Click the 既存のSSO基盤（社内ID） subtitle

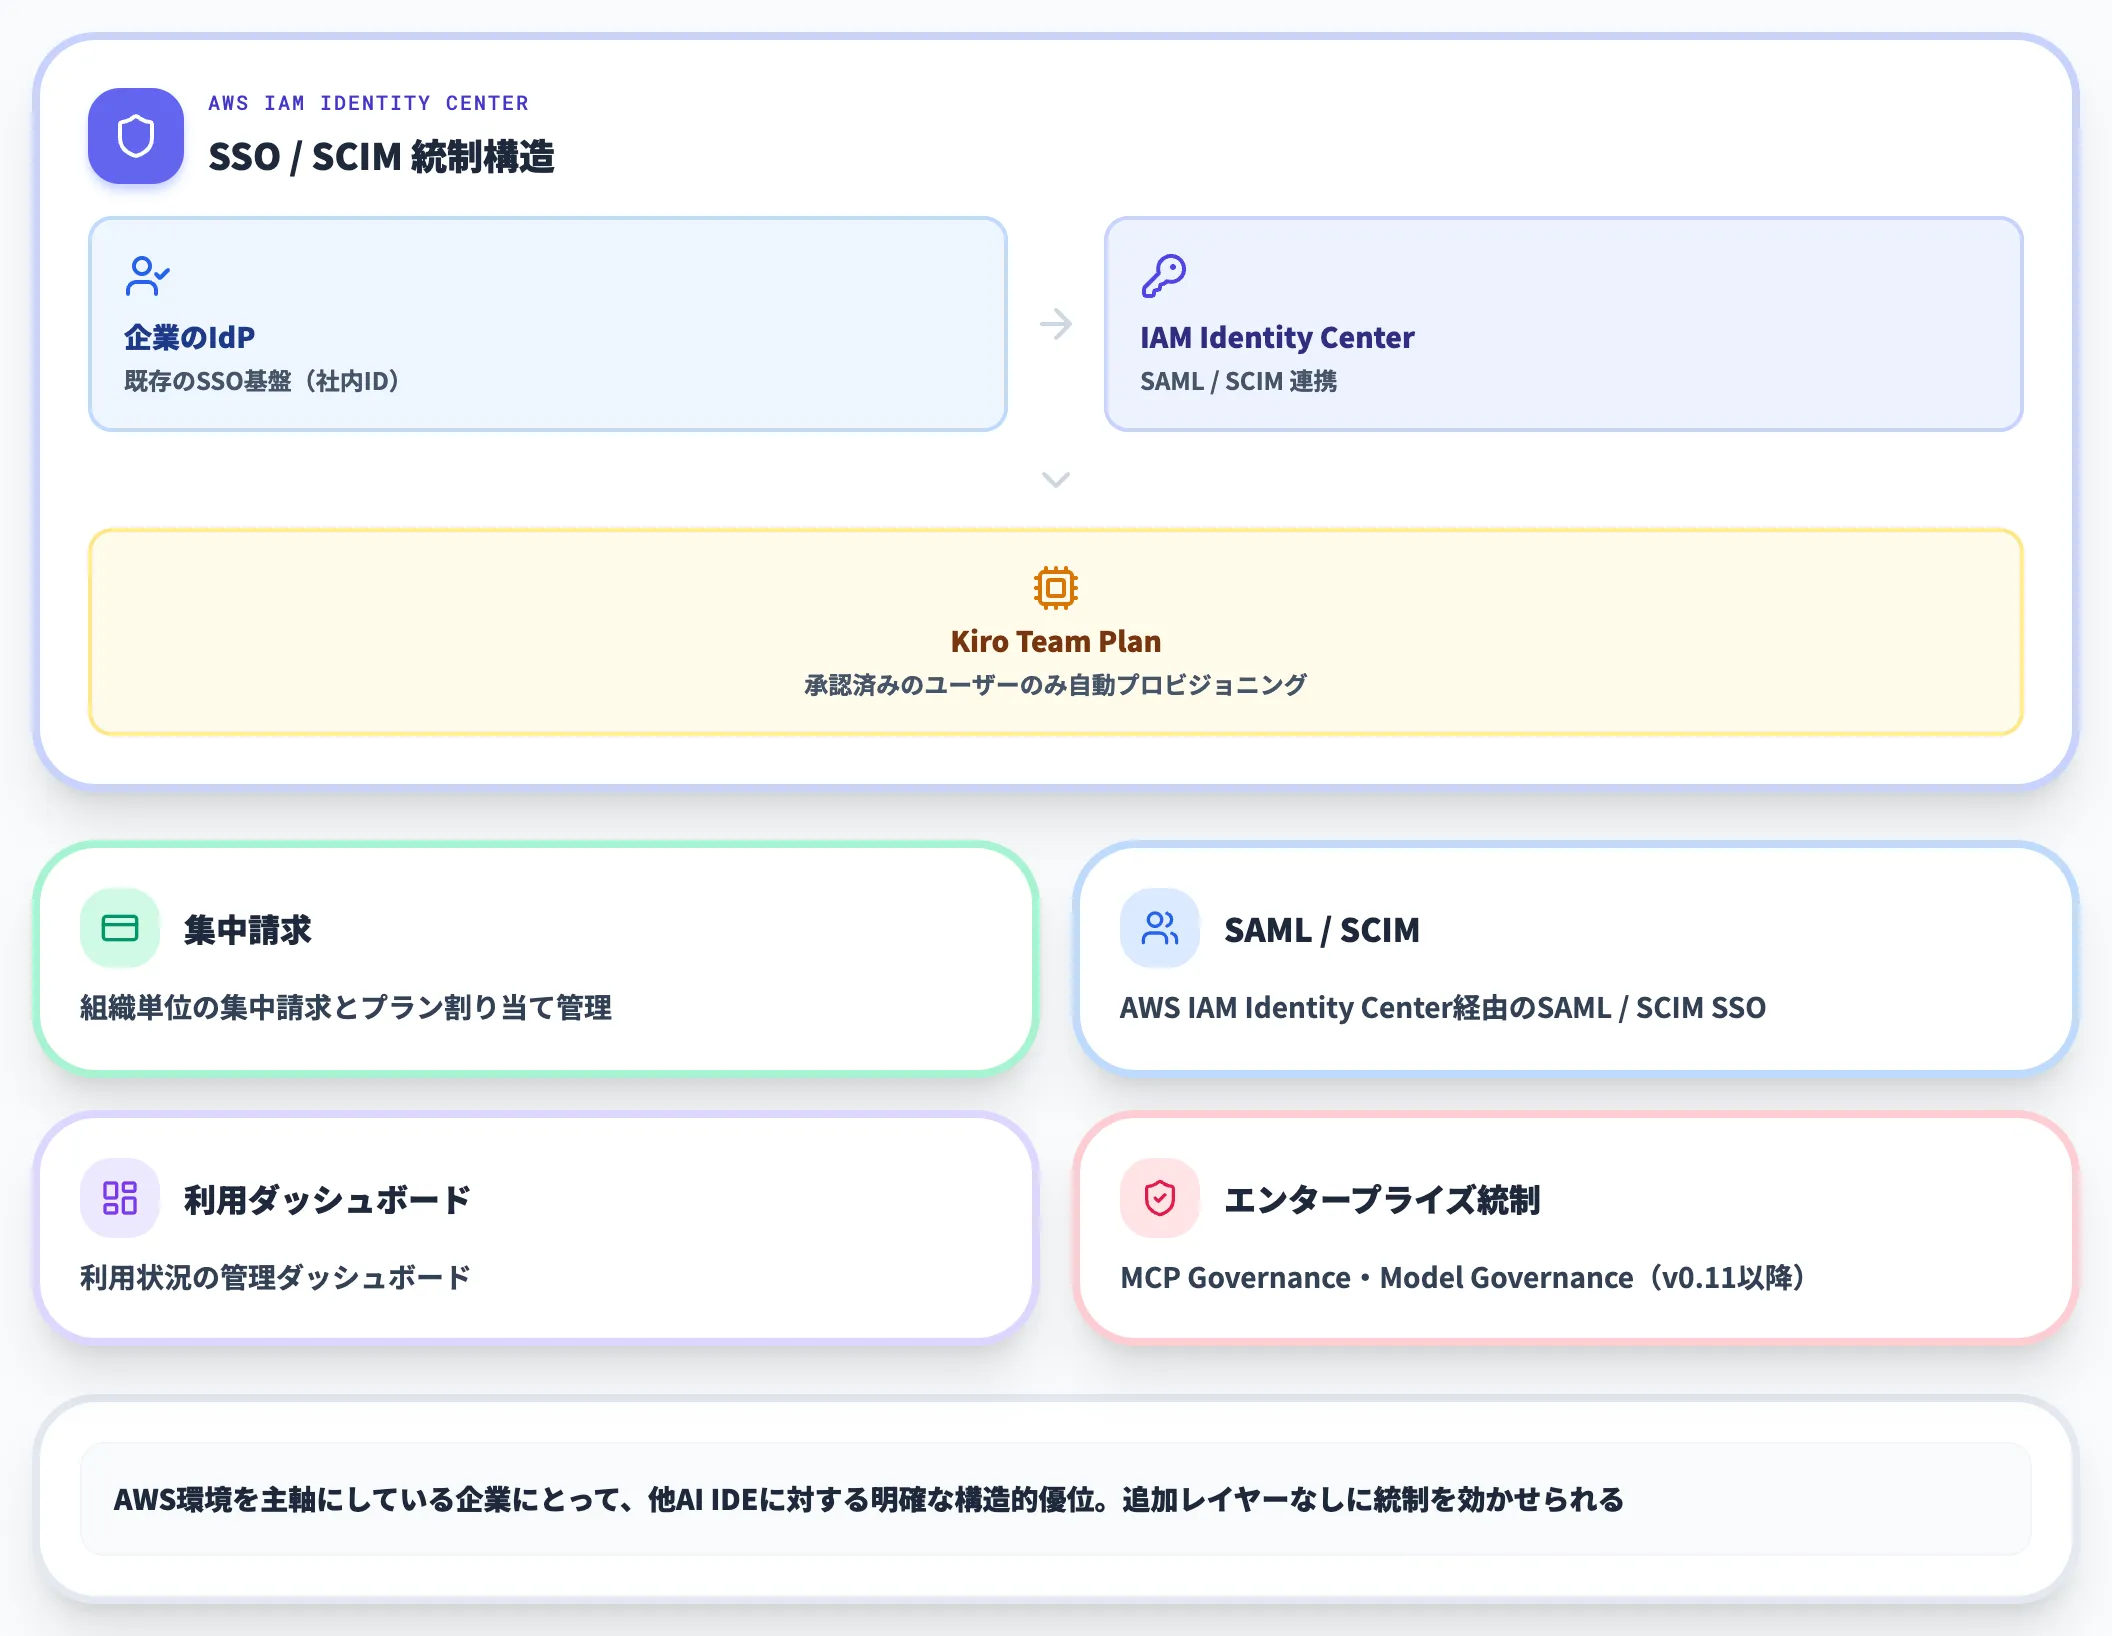[x=262, y=381]
